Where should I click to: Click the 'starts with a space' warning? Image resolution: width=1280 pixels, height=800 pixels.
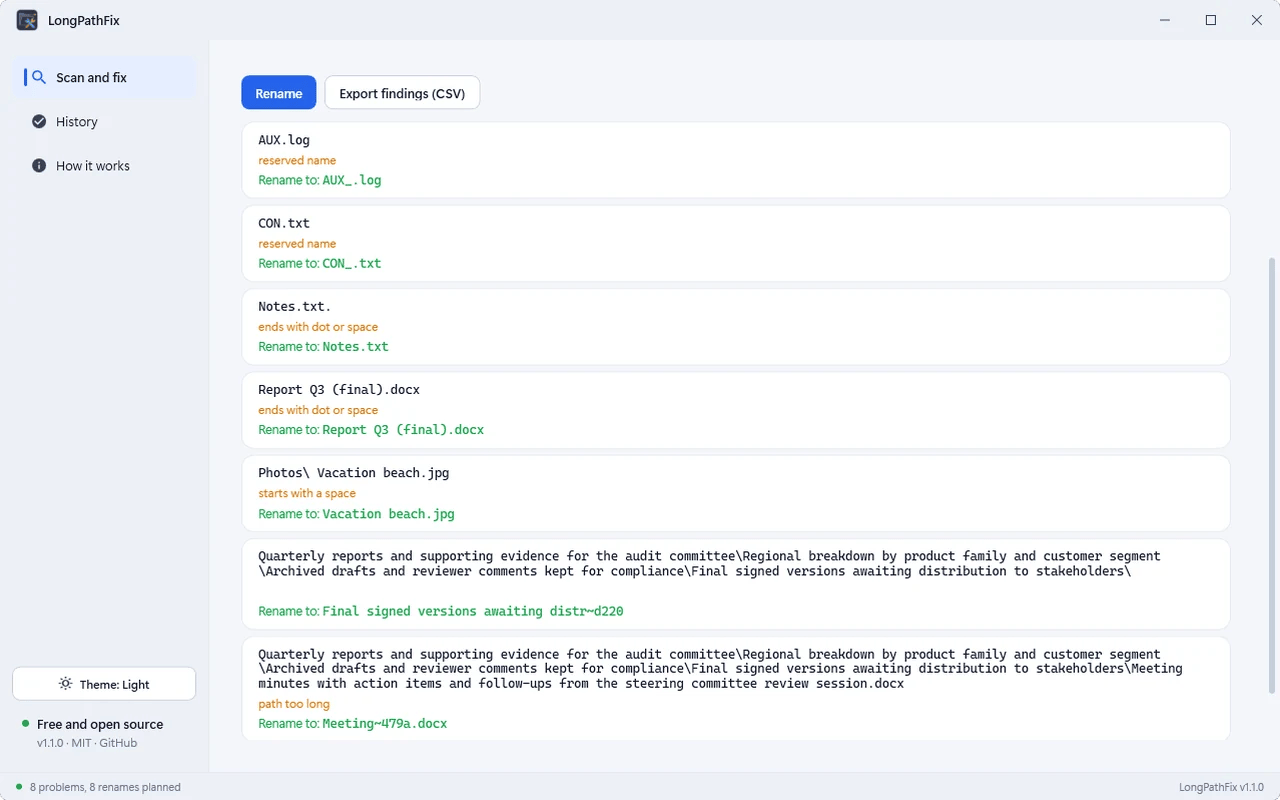click(307, 493)
